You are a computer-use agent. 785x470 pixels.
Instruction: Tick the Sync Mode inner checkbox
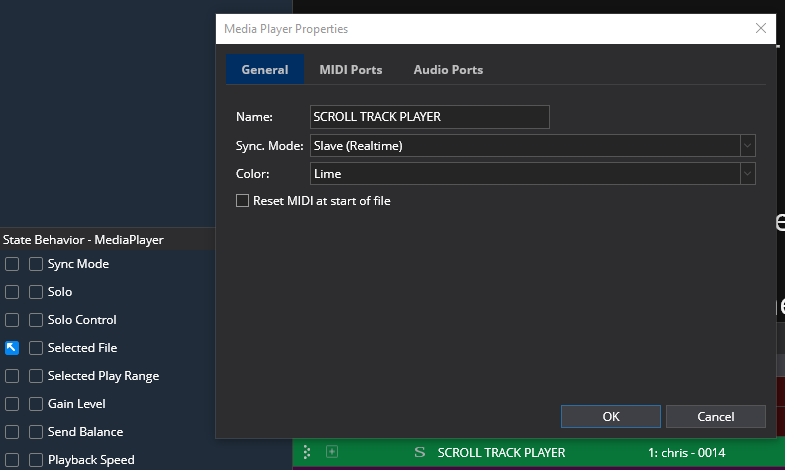36,264
